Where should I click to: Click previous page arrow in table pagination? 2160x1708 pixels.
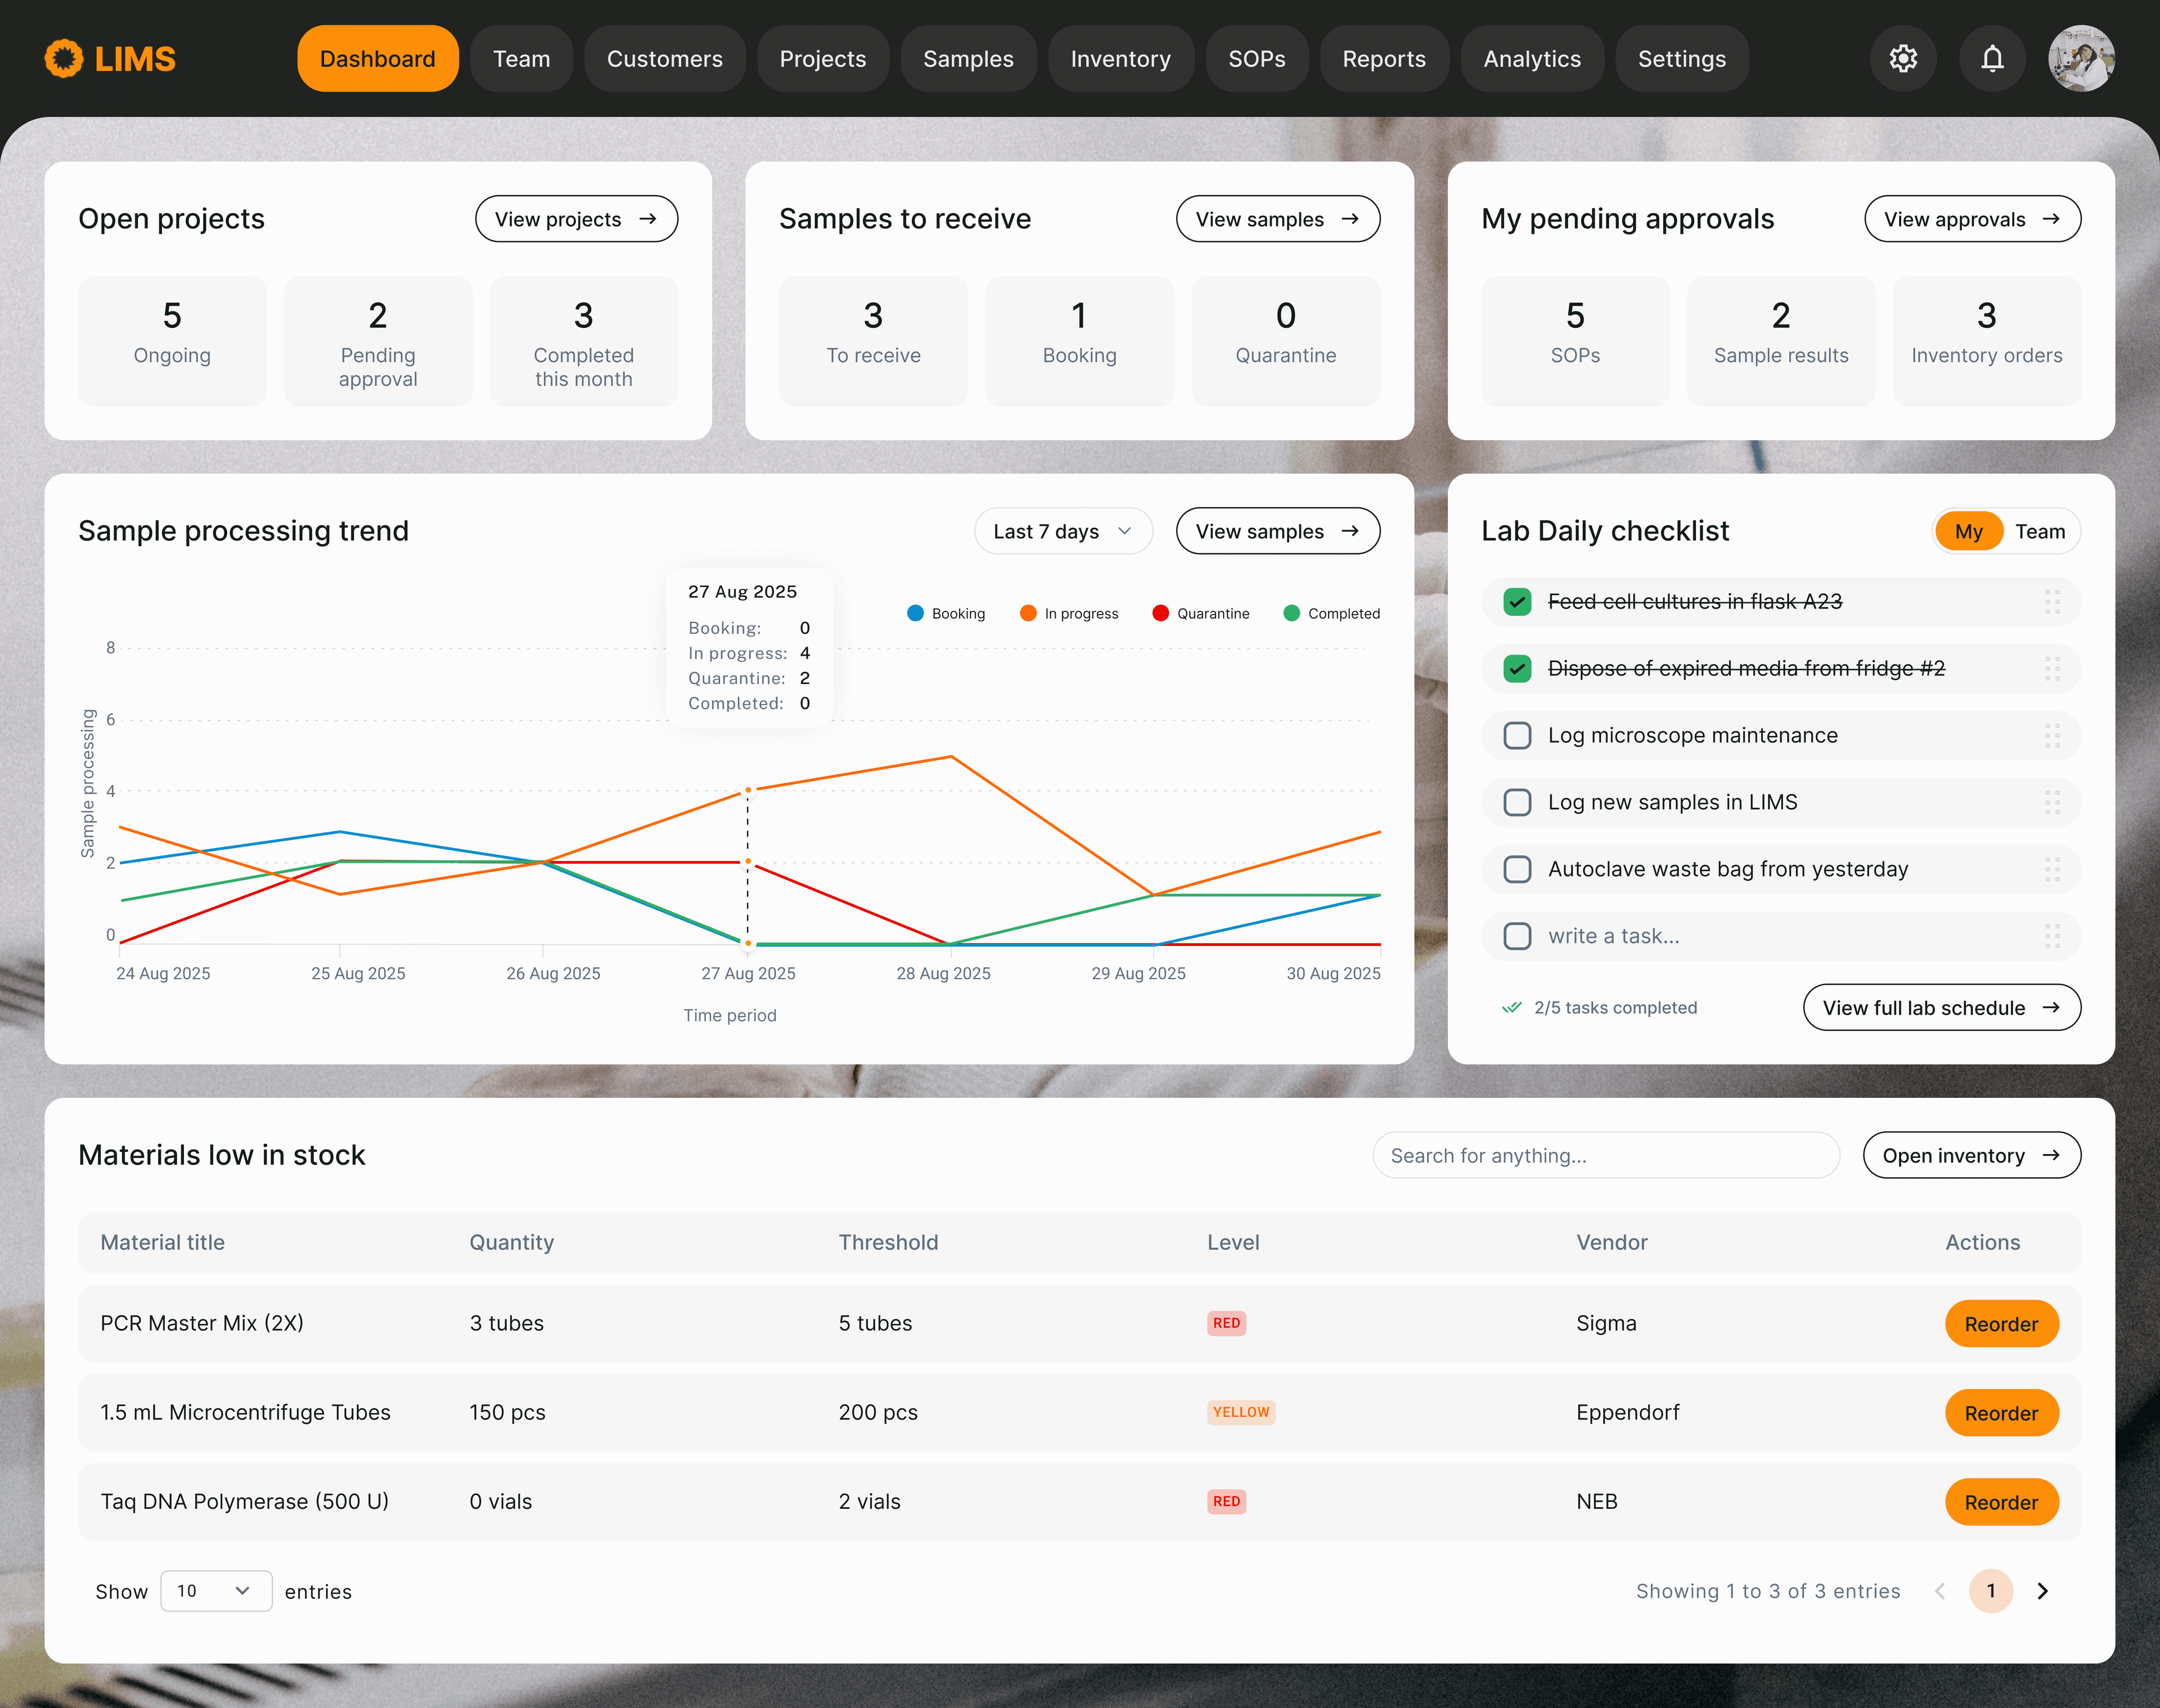tap(1940, 1591)
